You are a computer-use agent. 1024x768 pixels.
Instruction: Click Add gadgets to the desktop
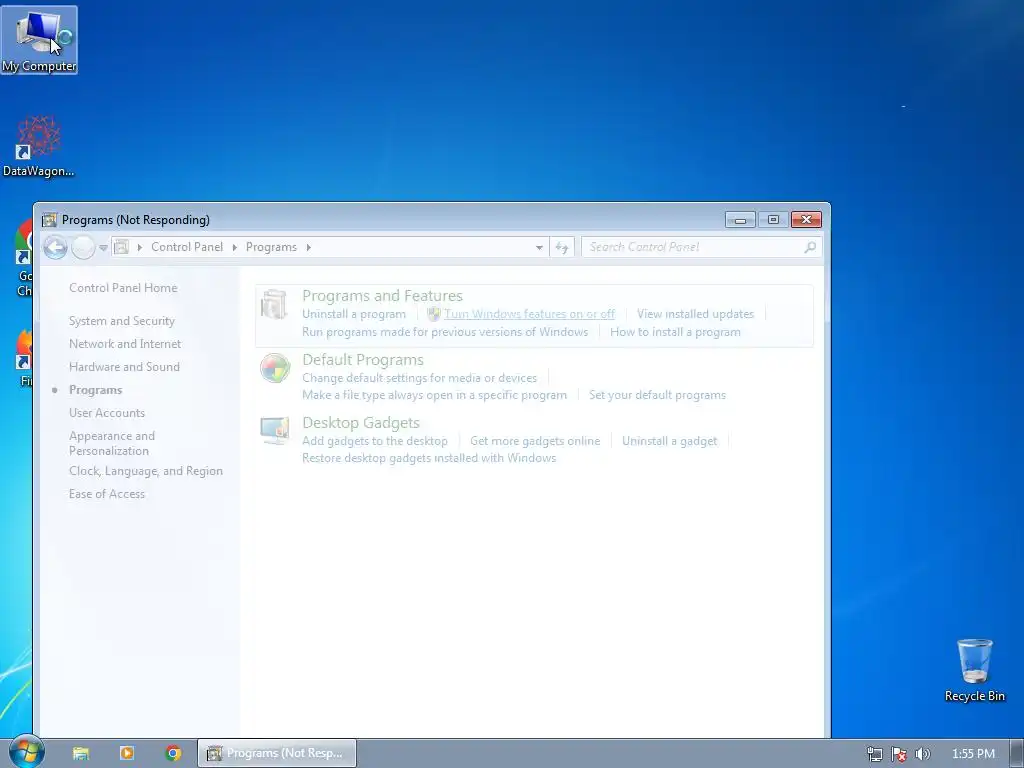click(375, 441)
